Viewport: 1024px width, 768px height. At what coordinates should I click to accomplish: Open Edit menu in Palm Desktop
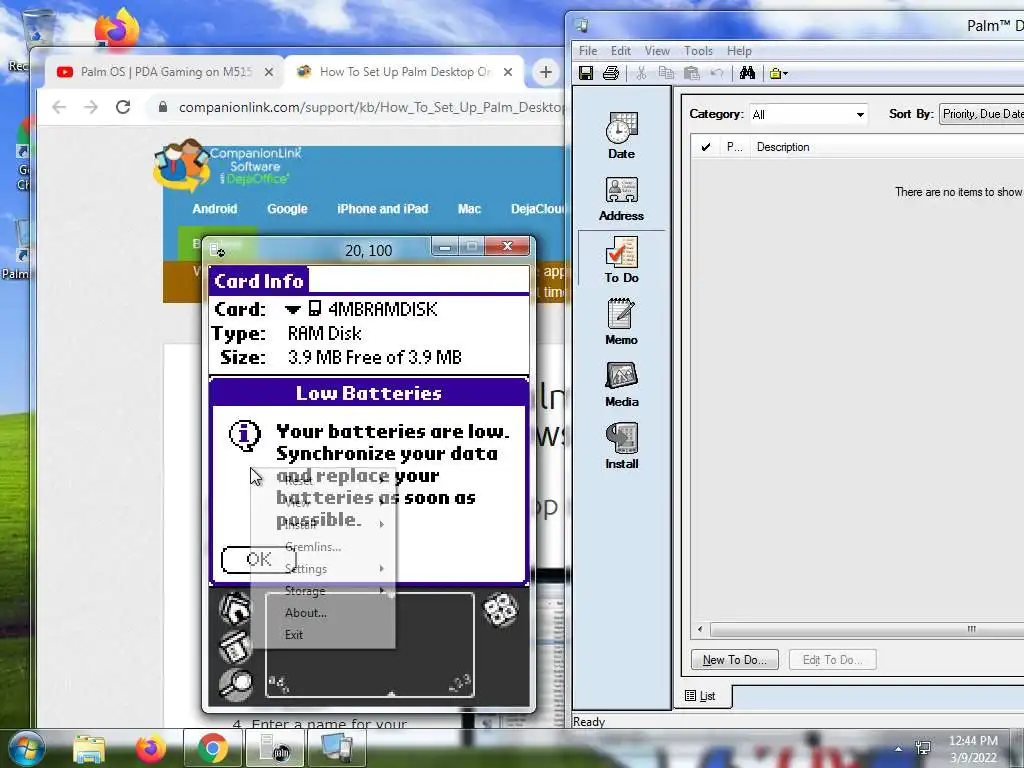pyautogui.click(x=620, y=50)
